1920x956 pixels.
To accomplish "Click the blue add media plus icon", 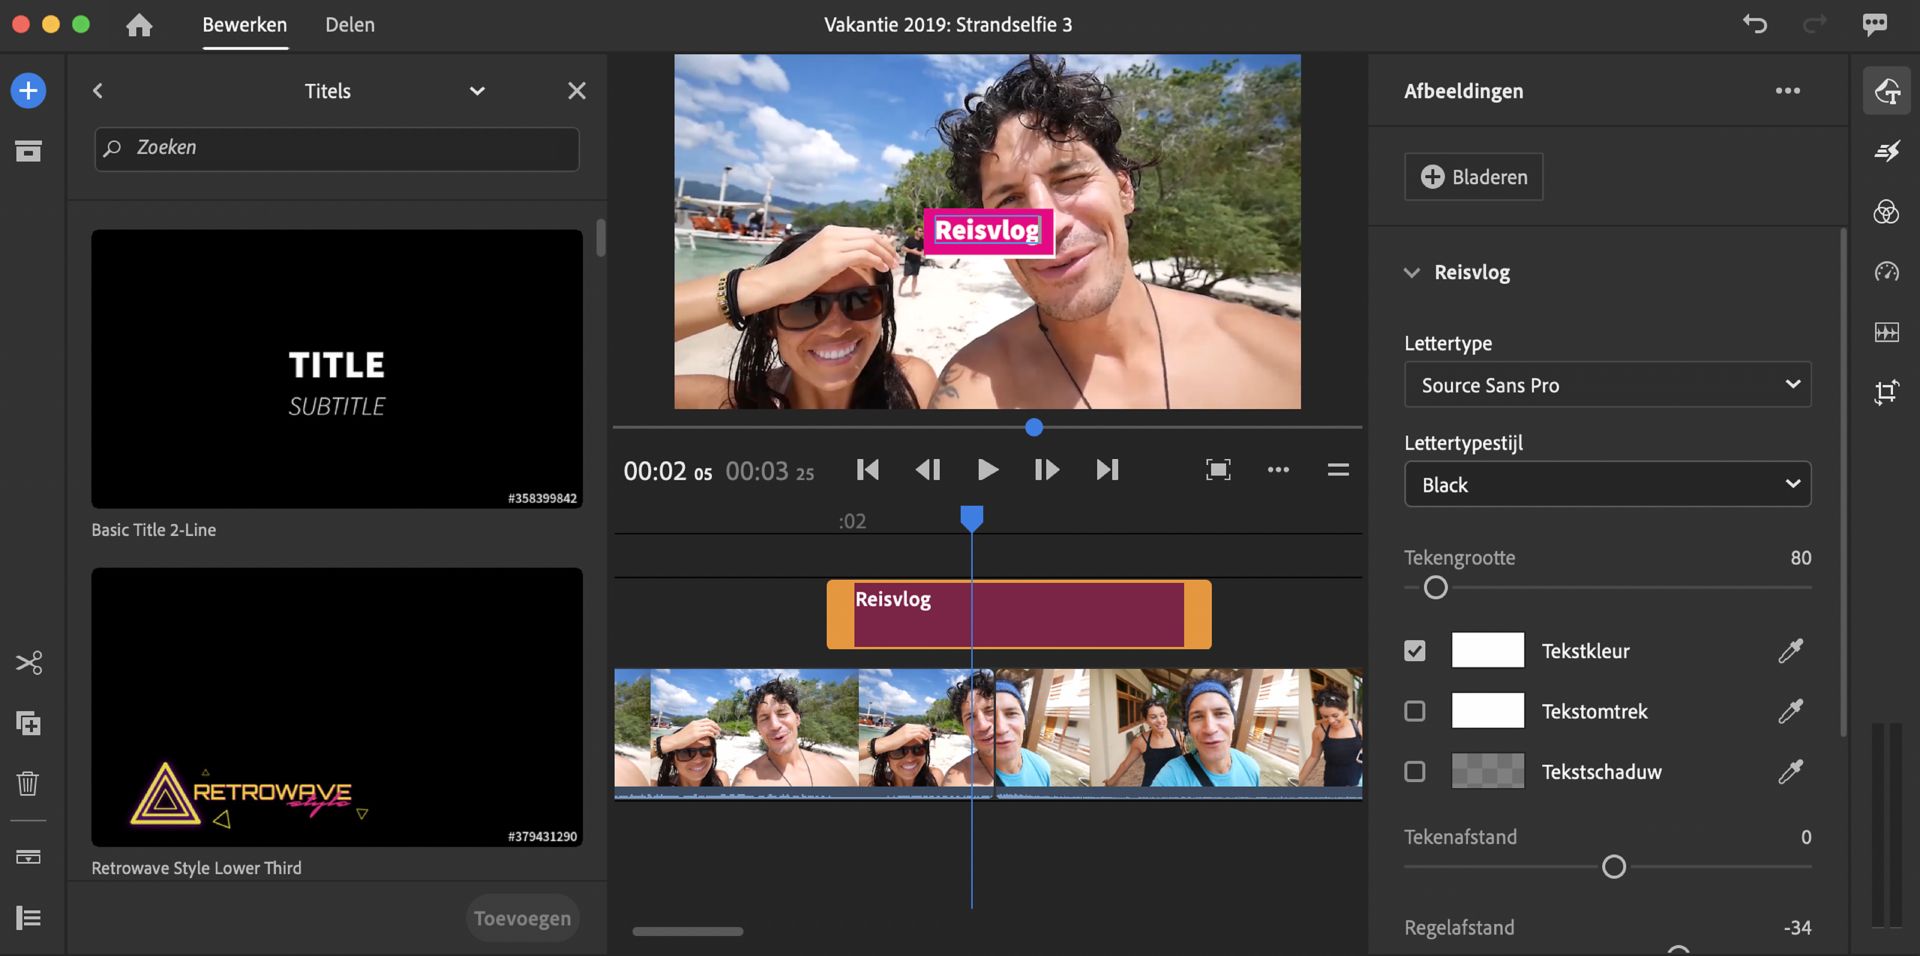I will (x=28, y=91).
